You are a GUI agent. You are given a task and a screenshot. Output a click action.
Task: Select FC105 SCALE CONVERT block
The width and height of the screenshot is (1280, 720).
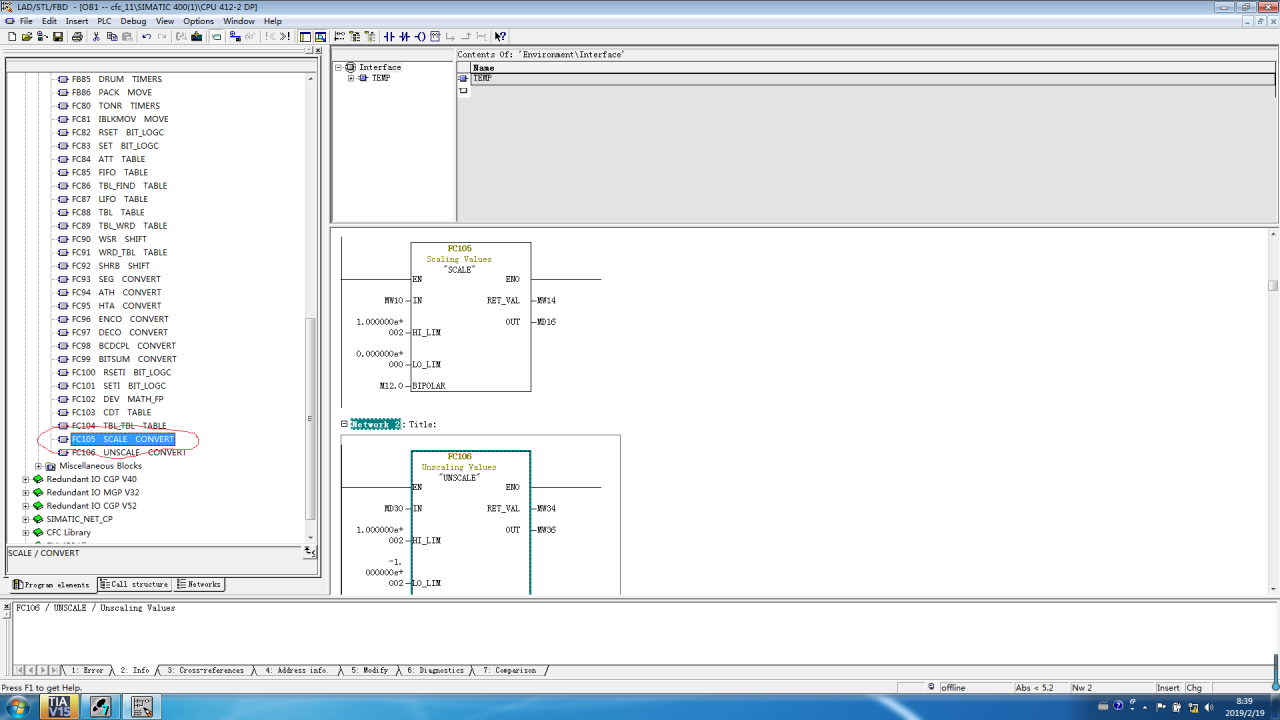point(123,439)
